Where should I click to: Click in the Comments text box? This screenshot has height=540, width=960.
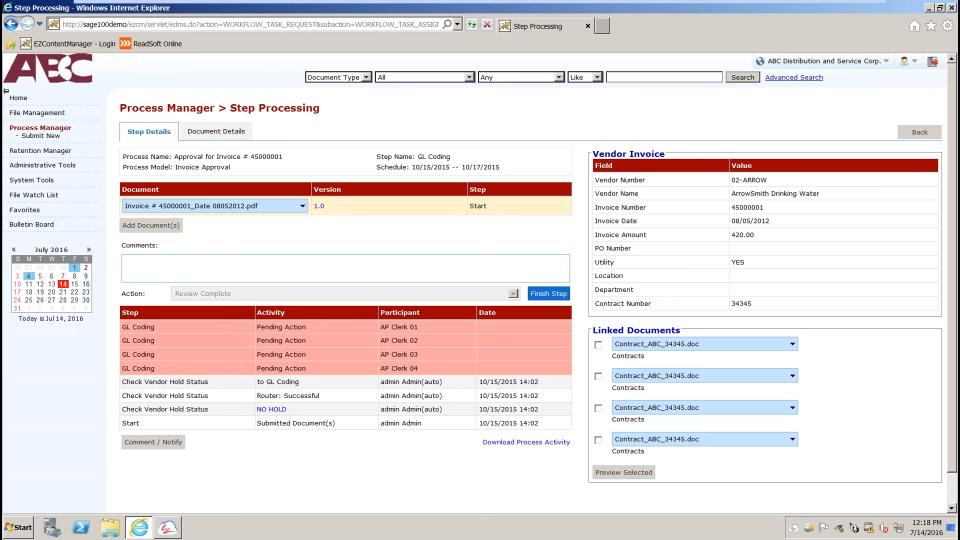[x=345, y=268]
